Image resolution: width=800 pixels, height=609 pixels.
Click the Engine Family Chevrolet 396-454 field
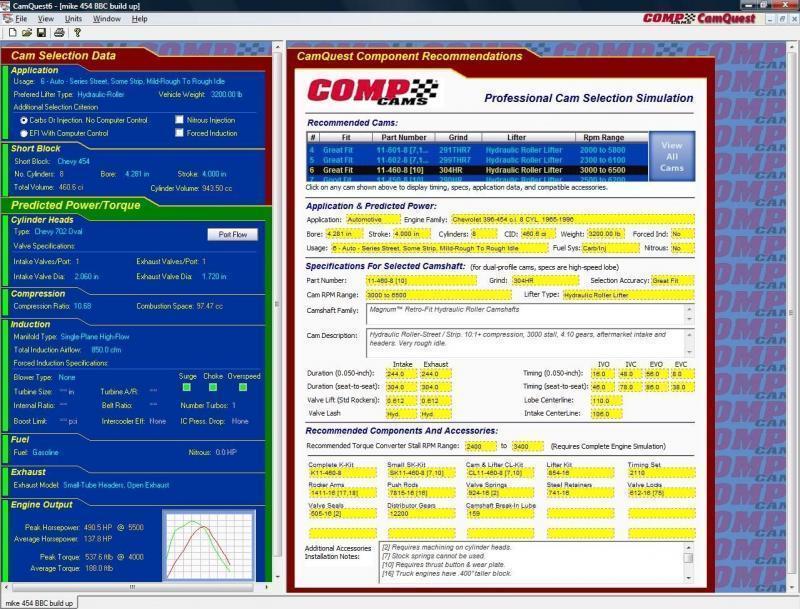[572, 220]
